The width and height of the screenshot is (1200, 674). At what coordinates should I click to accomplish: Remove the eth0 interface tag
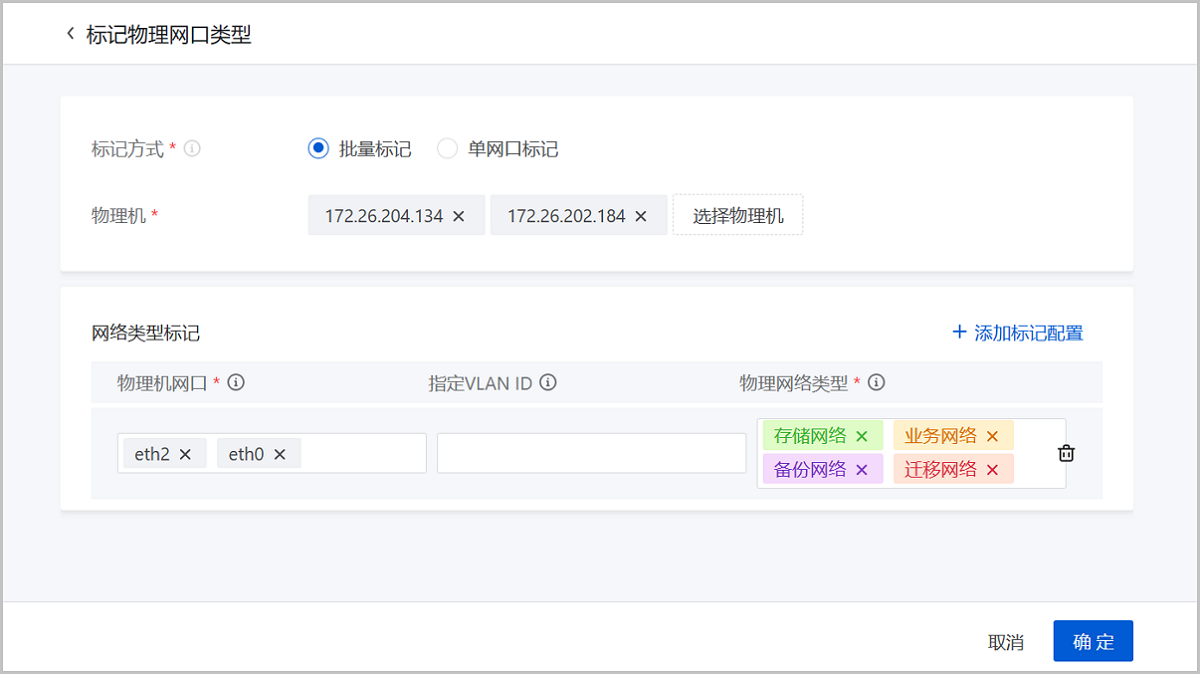pyautogui.click(x=280, y=454)
